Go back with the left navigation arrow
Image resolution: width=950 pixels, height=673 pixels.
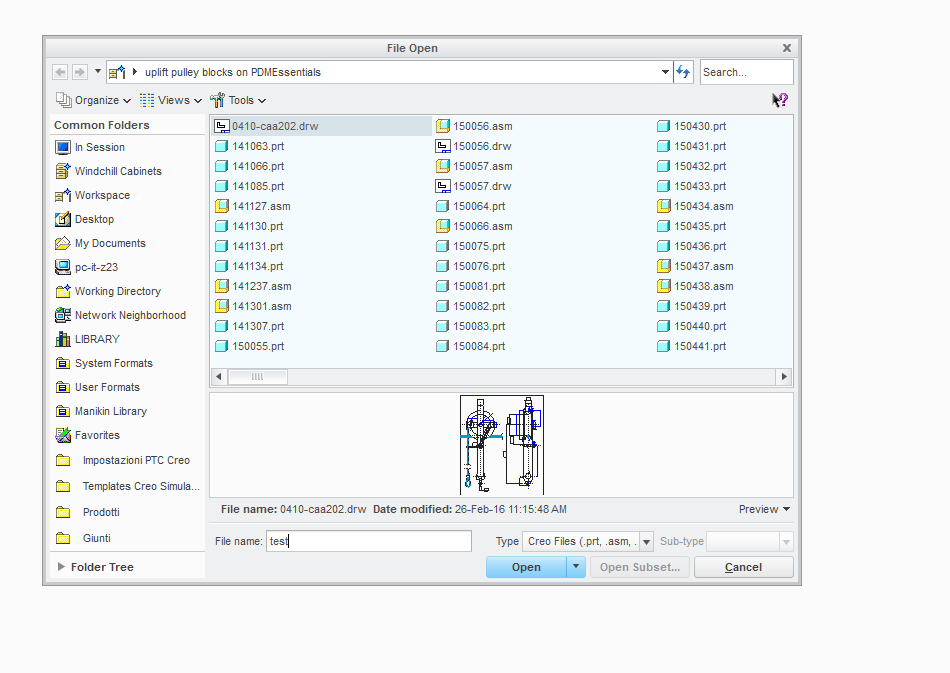(x=60, y=72)
